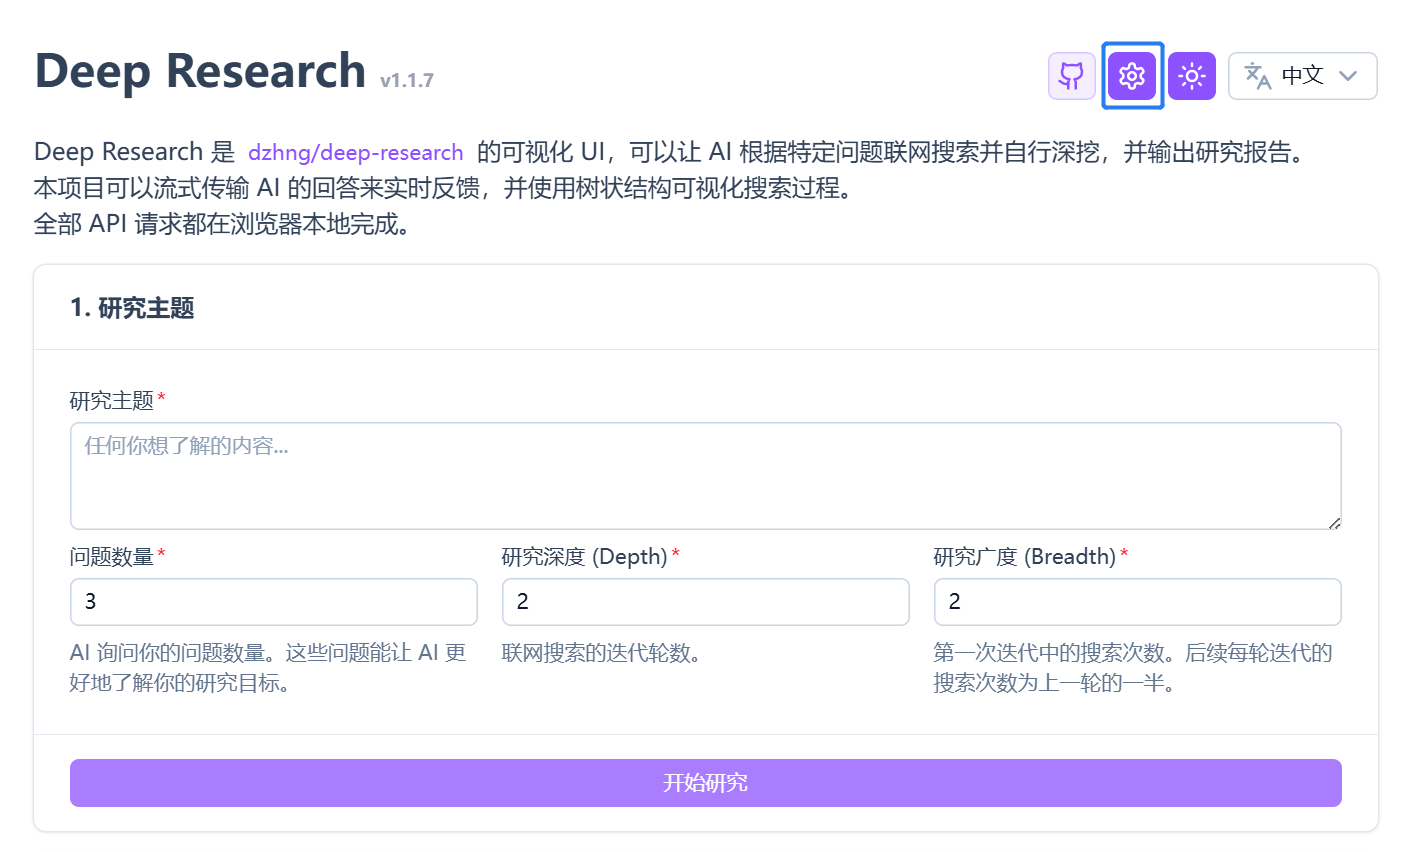Click the v1.1.7 version label
The image size is (1411, 852).
pyautogui.click(x=407, y=81)
